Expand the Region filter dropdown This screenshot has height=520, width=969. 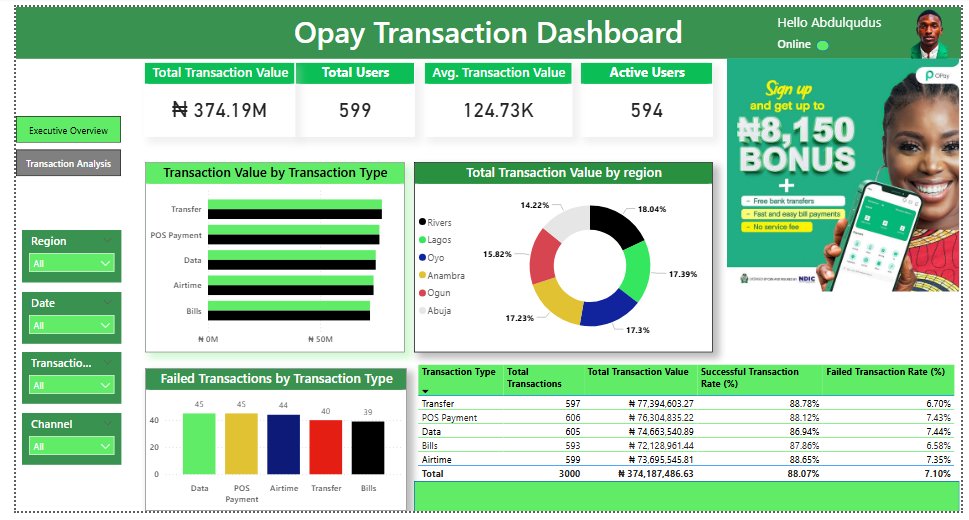(72, 263)
